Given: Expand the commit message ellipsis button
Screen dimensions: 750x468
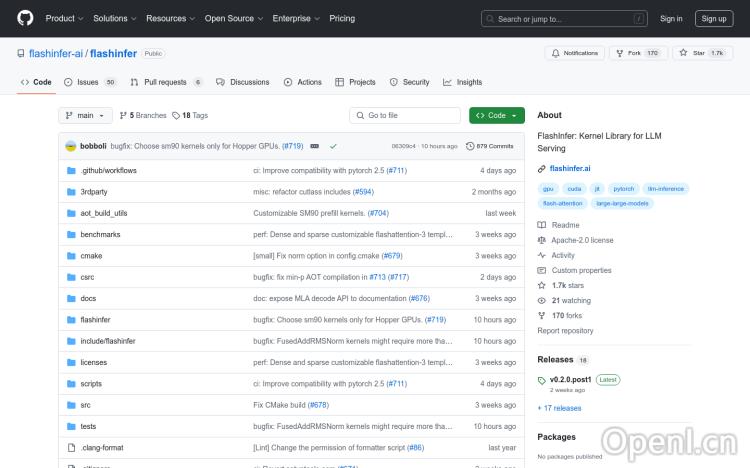Looking at the screenshot, I should 314,146.
